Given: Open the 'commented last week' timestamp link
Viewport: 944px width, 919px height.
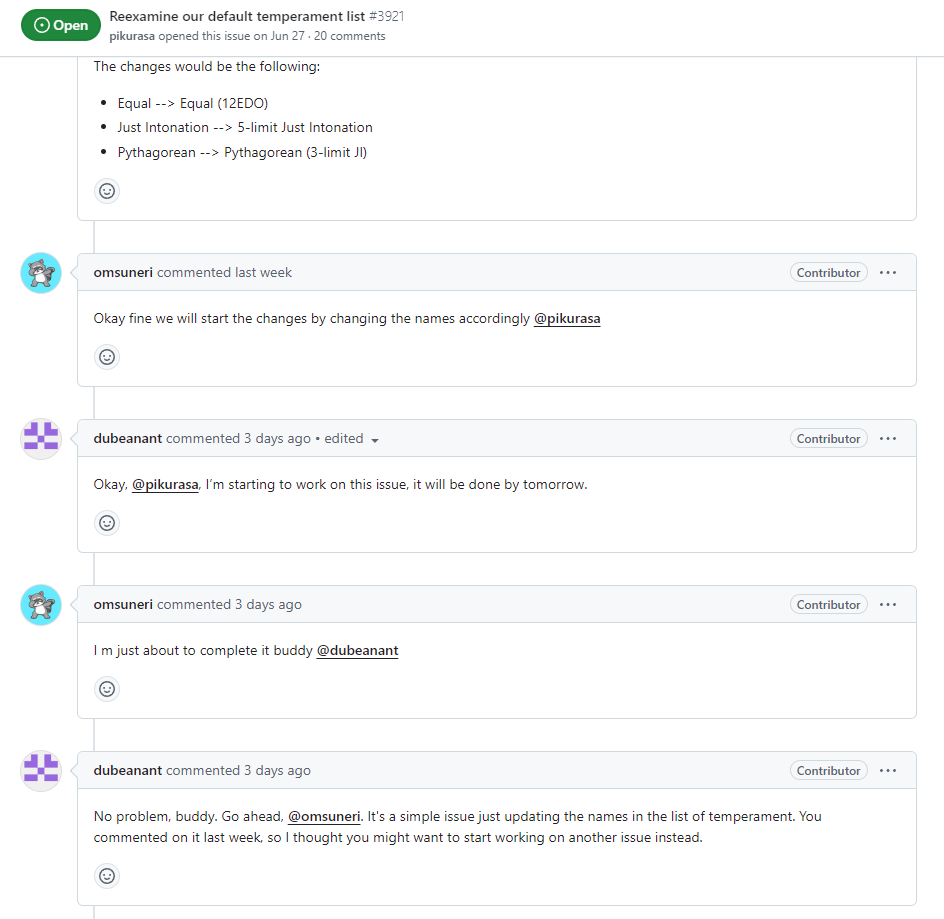Looking at the screenshot, I should click(224, 273).
